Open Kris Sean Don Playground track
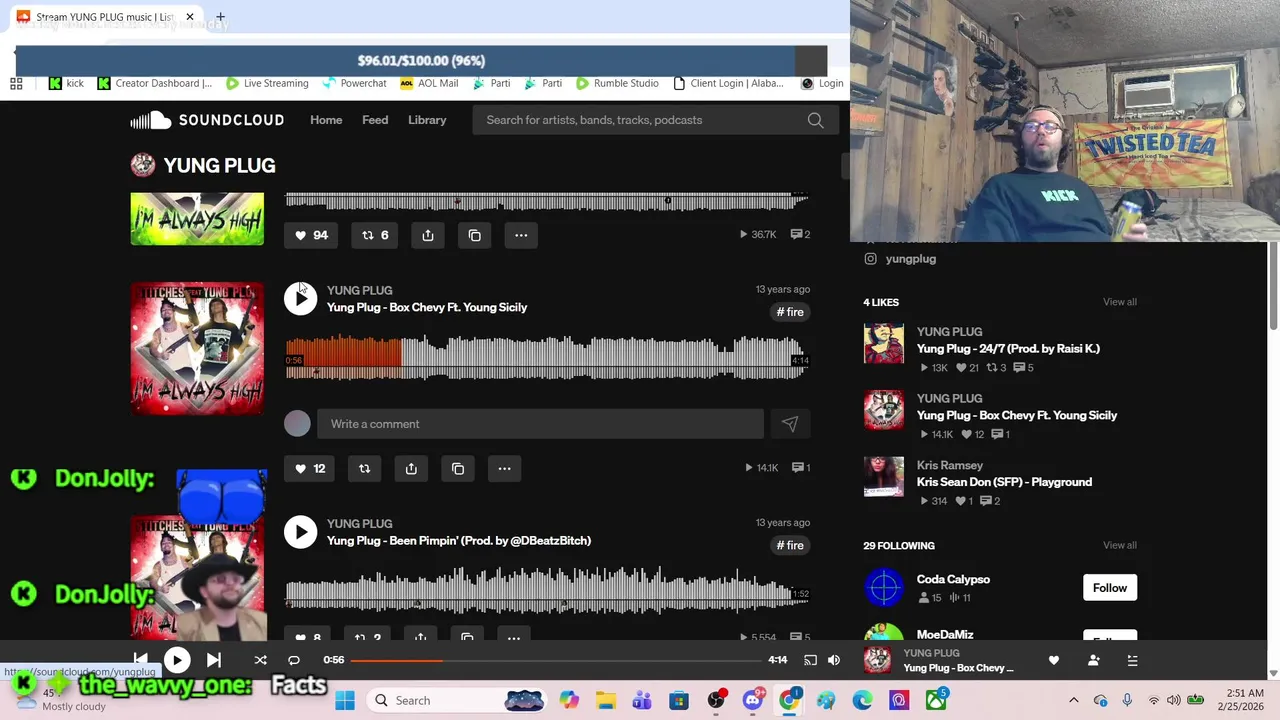Screen dimensions: 1280x720 [1004, 482]
